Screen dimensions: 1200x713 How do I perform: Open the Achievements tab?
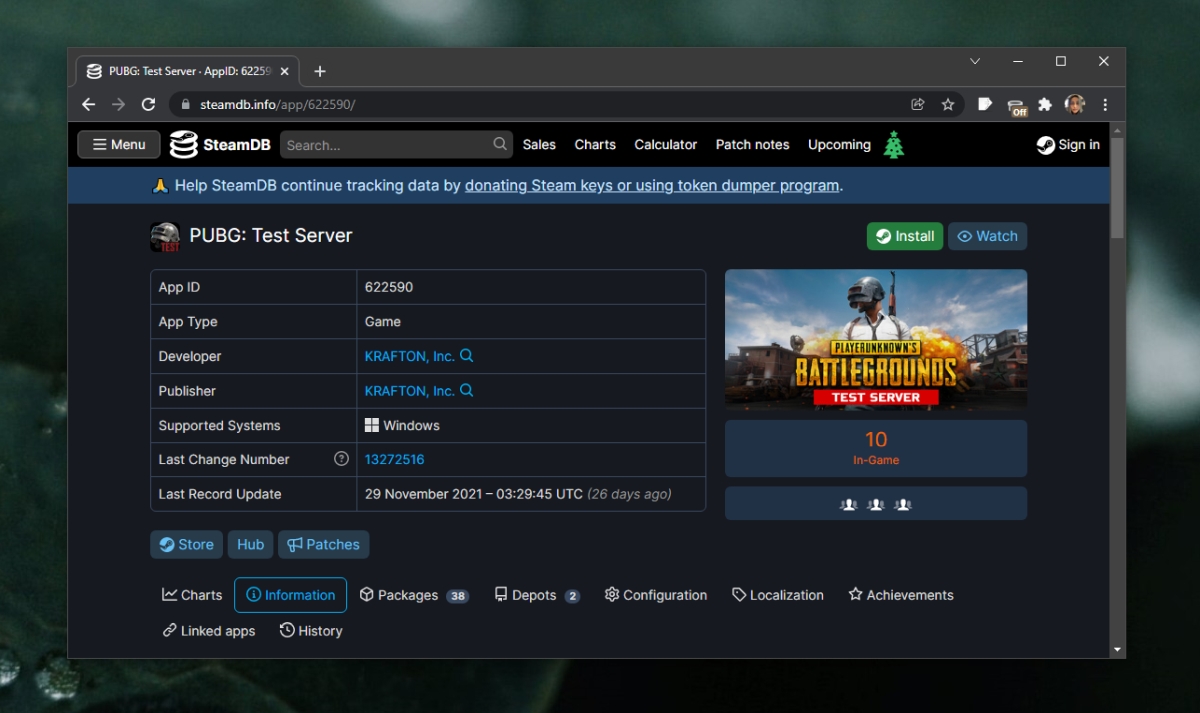click(901, 595)
